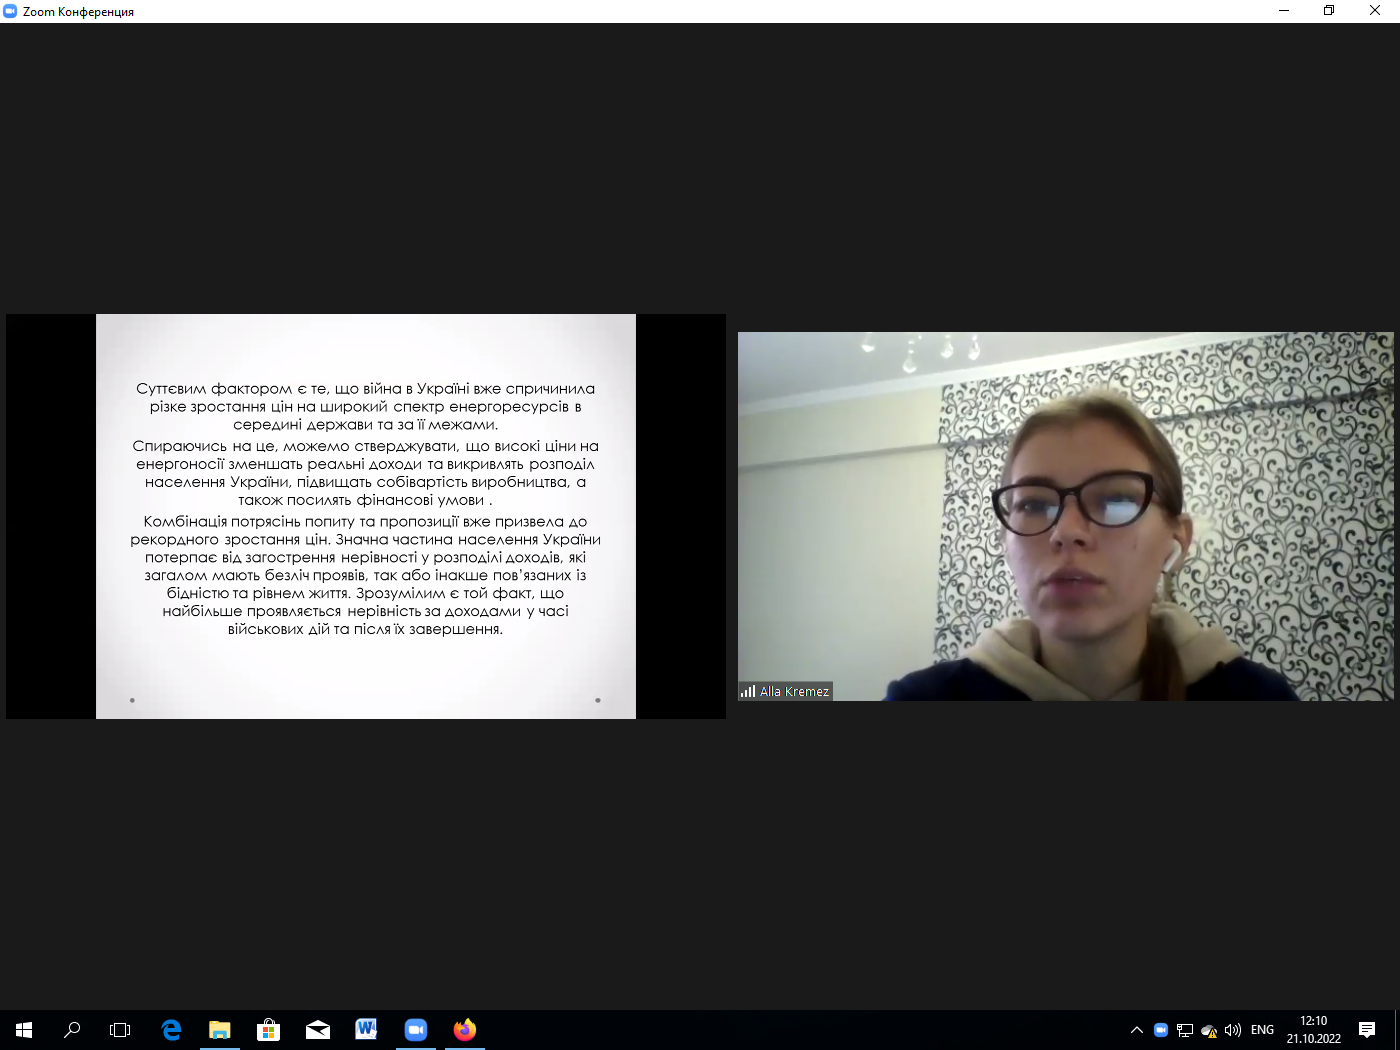Click the signal strength bars beside Alla Kremez
Screen dimensions: 1400x1050
point(748,691)
